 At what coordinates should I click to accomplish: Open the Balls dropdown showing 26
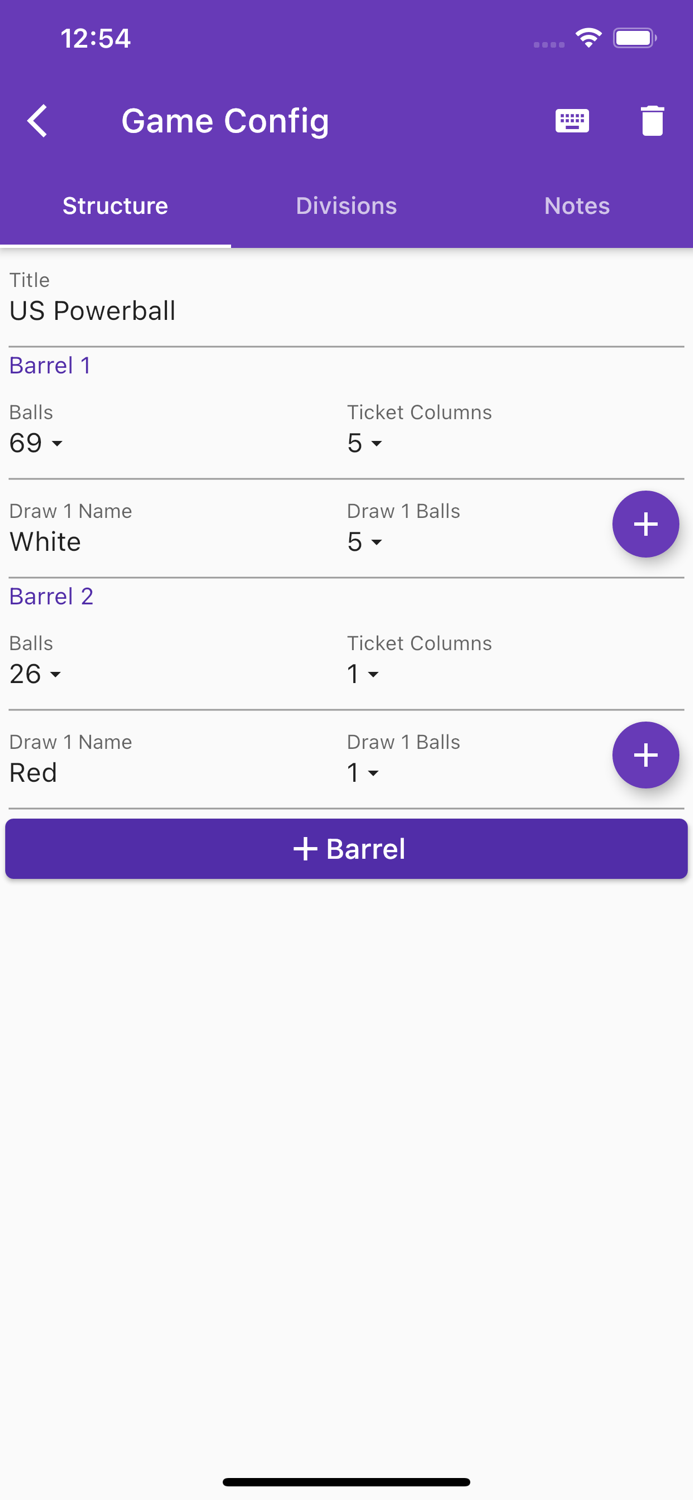point(34,674)
